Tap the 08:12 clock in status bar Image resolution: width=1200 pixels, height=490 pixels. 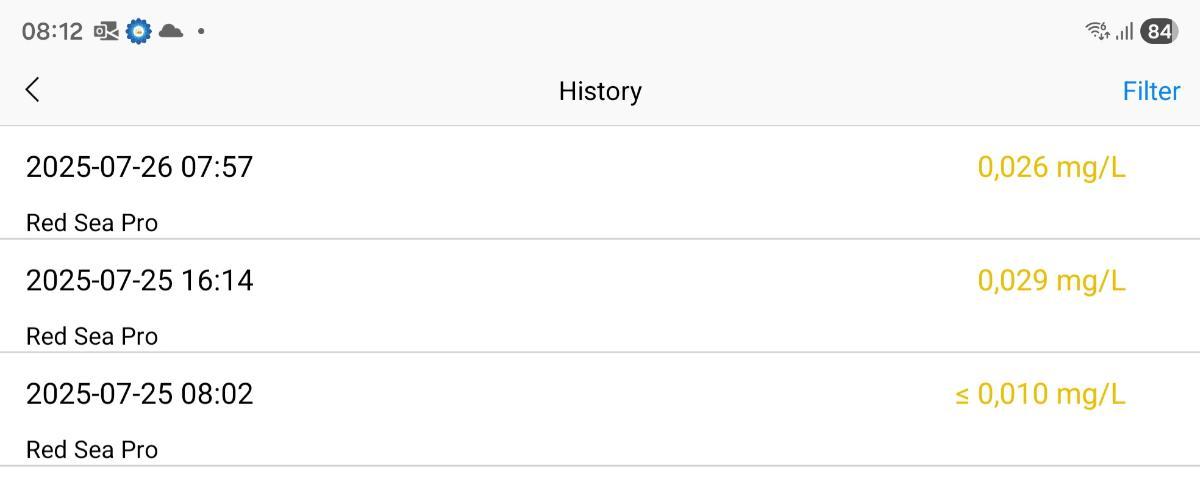click(52, 31)
